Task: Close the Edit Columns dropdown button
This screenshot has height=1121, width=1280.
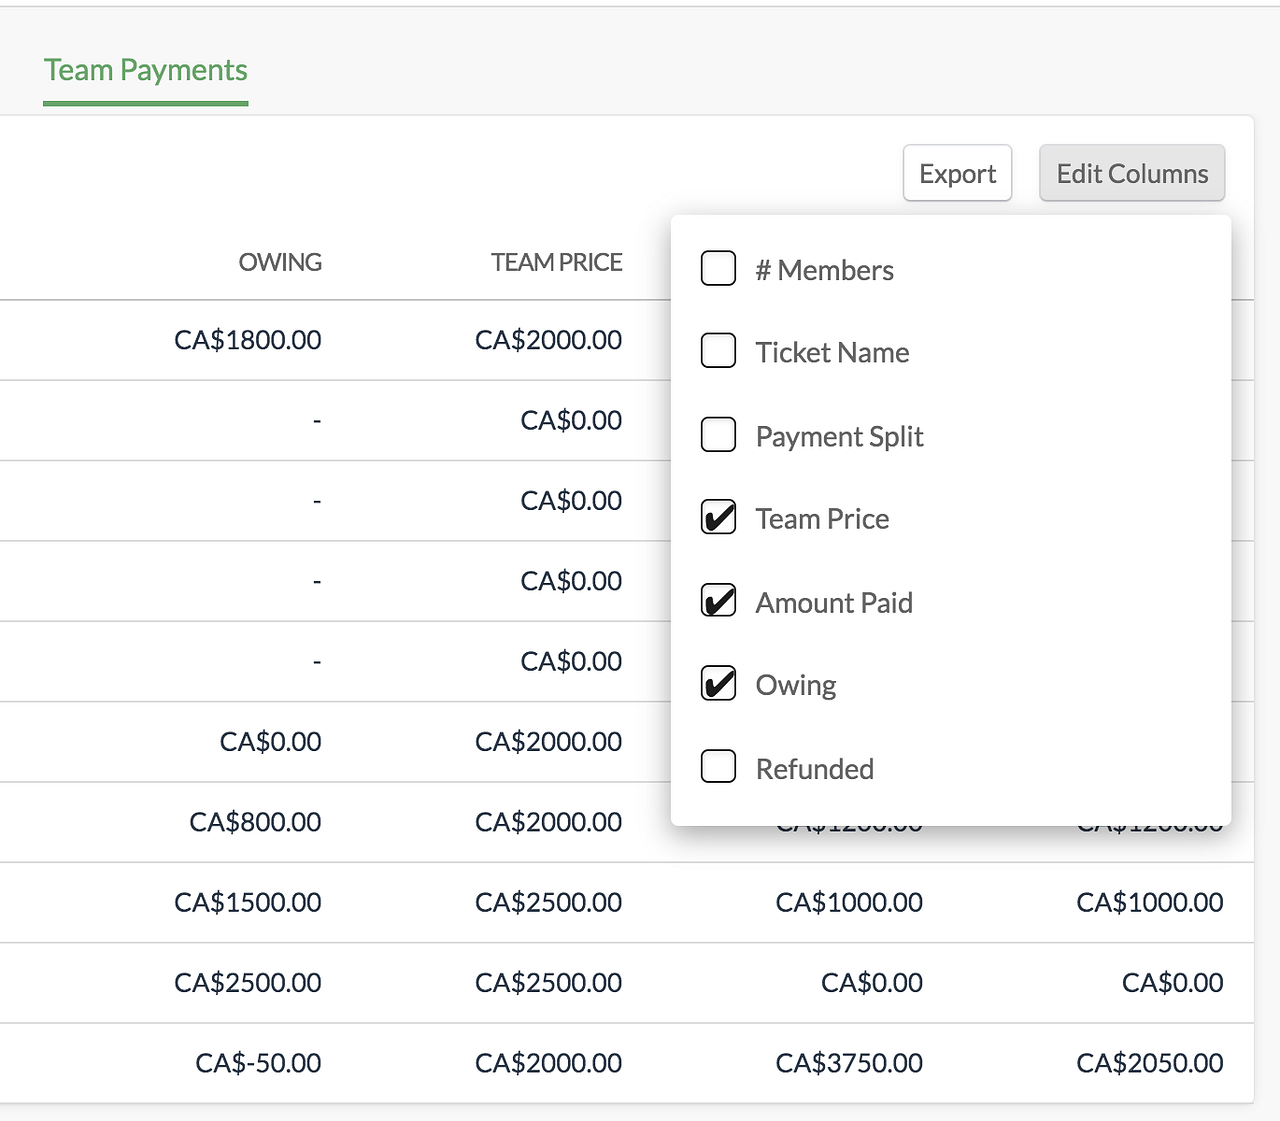Action: click(x=1131, y=173)
